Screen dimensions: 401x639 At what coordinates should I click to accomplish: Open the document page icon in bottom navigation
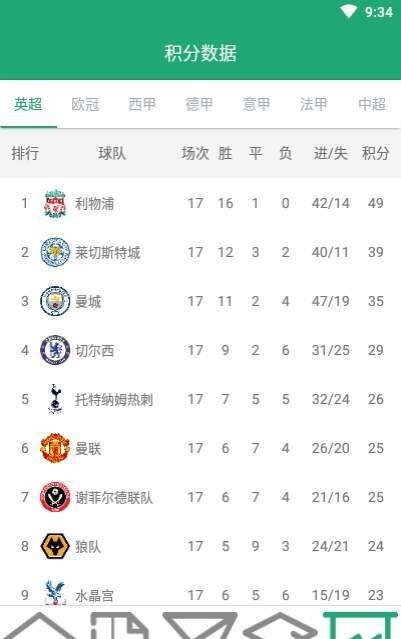[x=119, y=626]
